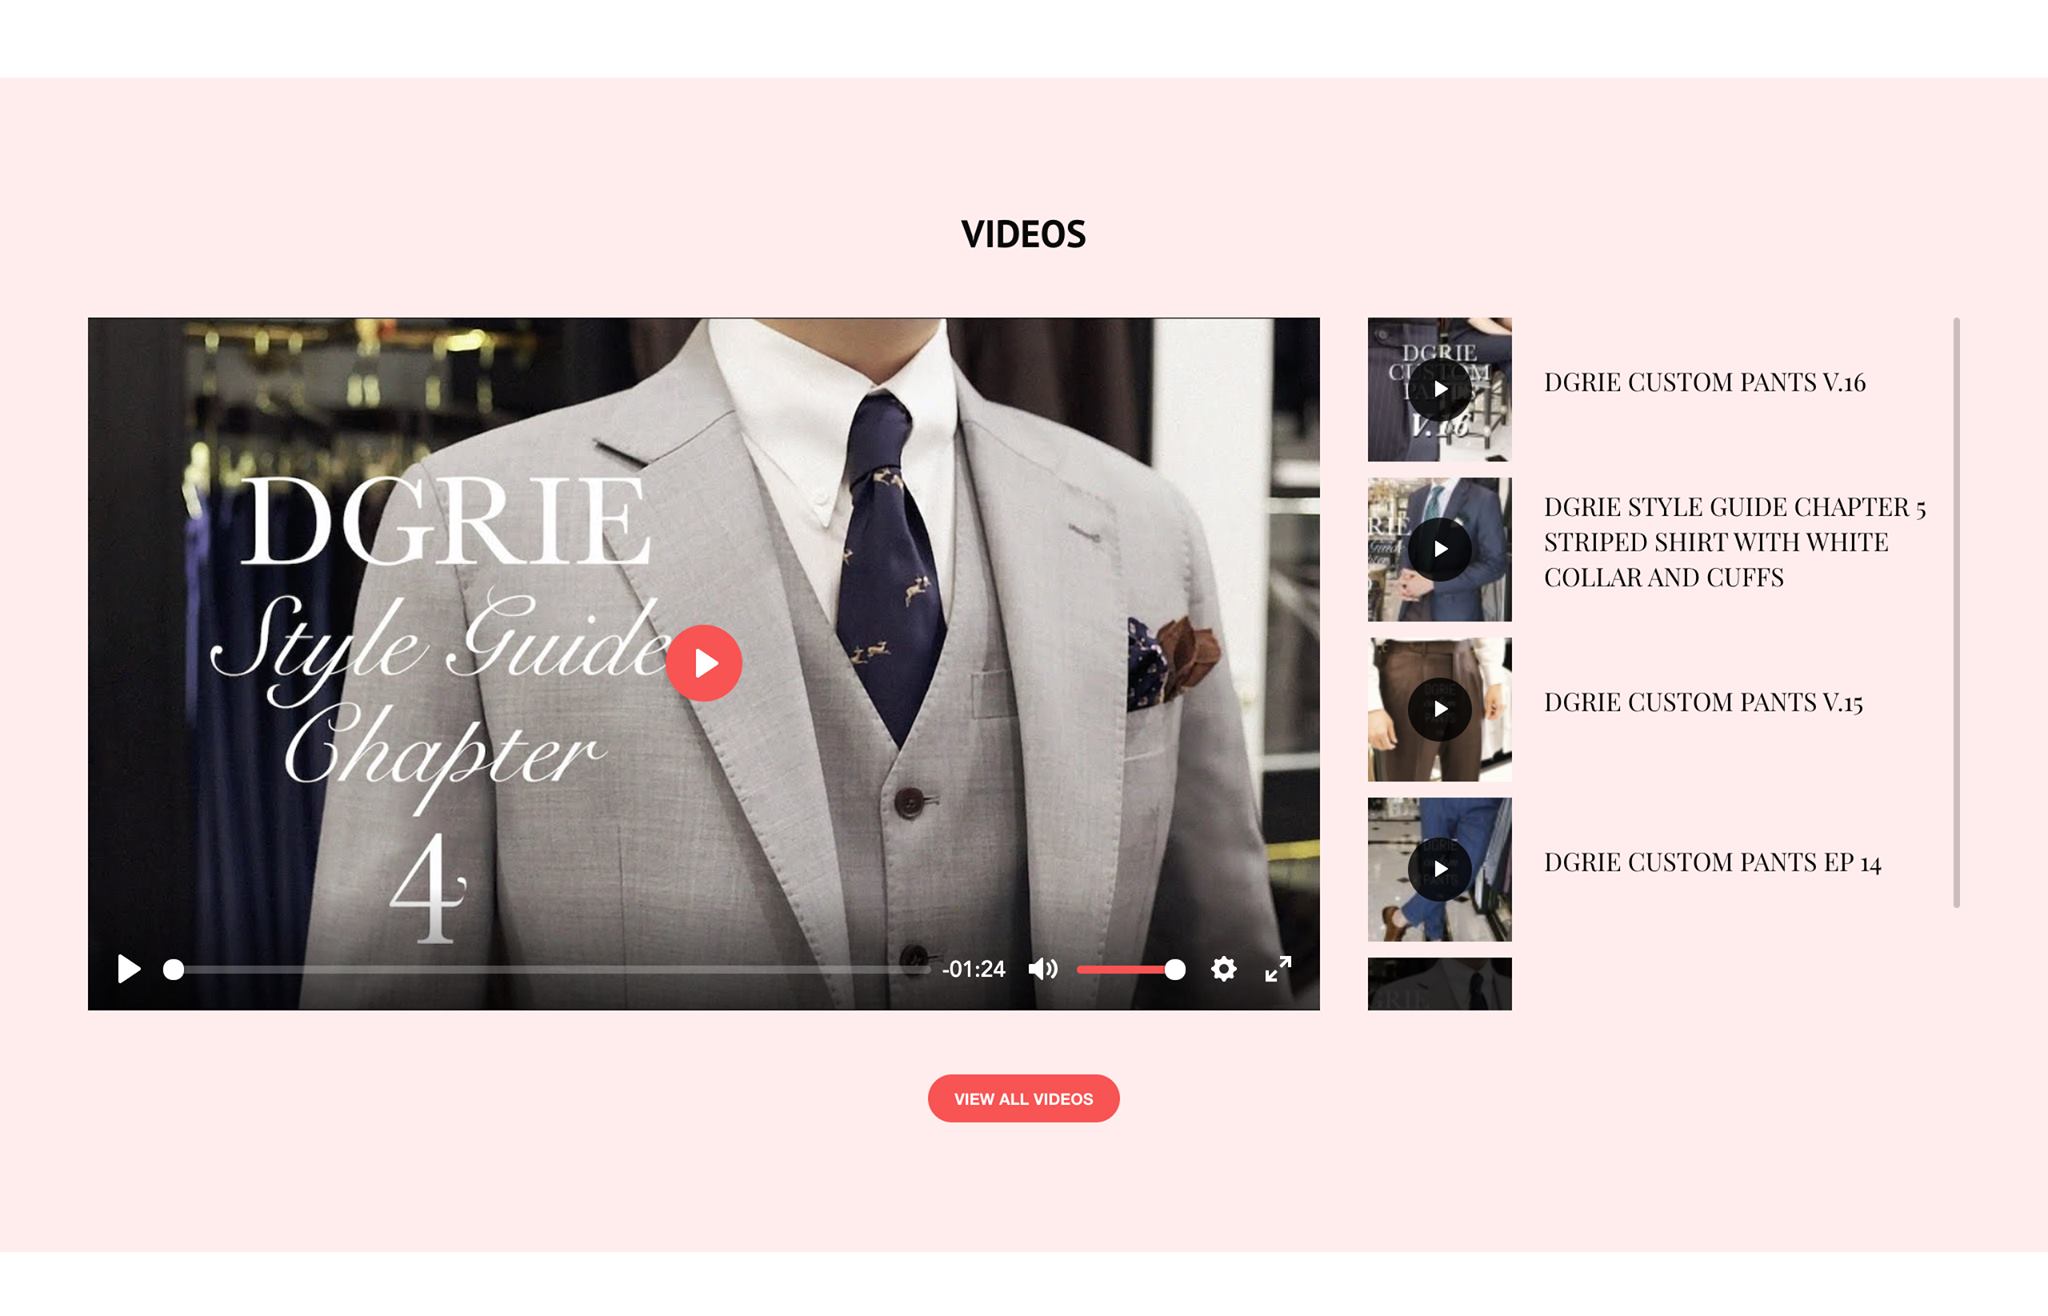Click the playlist vertical scrollbar
Screen dimensions: 2048x1316
coord(1956,612)
